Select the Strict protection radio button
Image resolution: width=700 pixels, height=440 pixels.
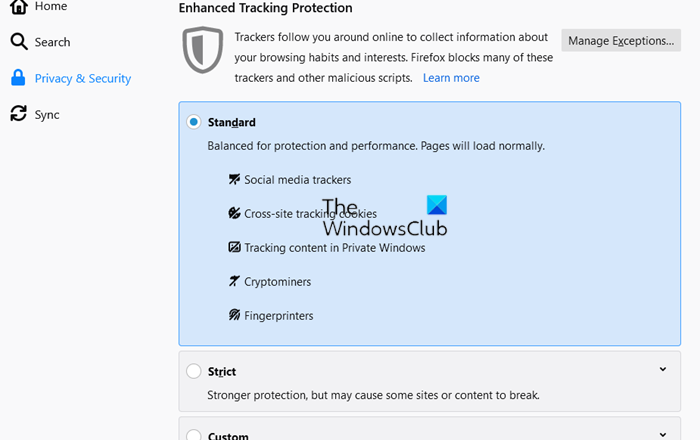pyautogui.click(x=194, y=371)
